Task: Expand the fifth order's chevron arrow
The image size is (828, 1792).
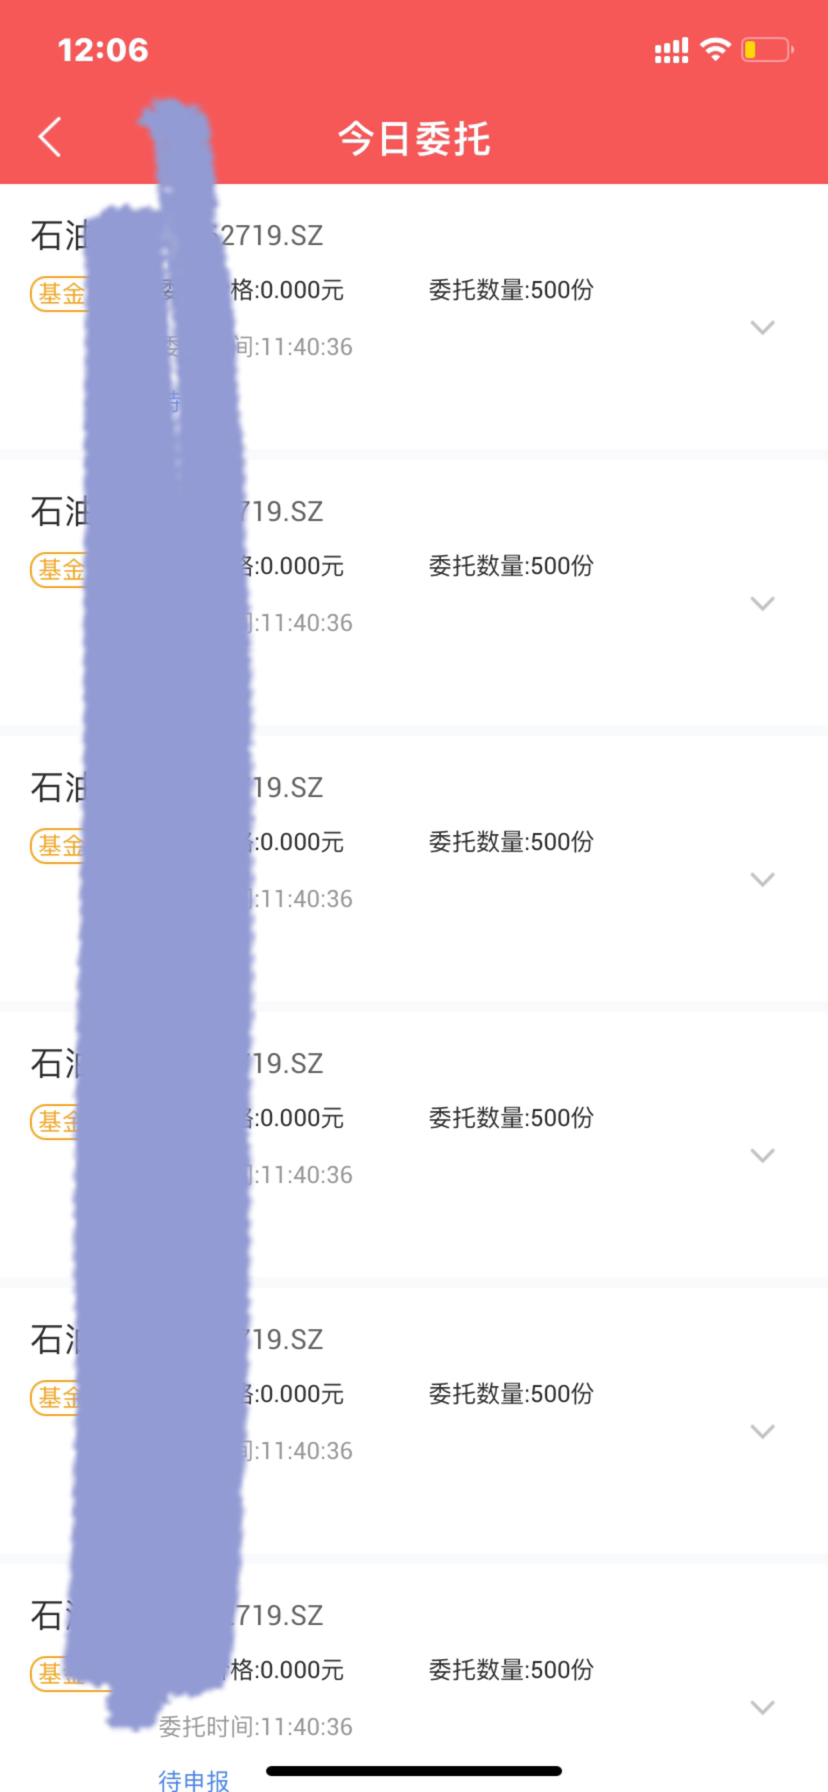Action: pos(762,1432)
